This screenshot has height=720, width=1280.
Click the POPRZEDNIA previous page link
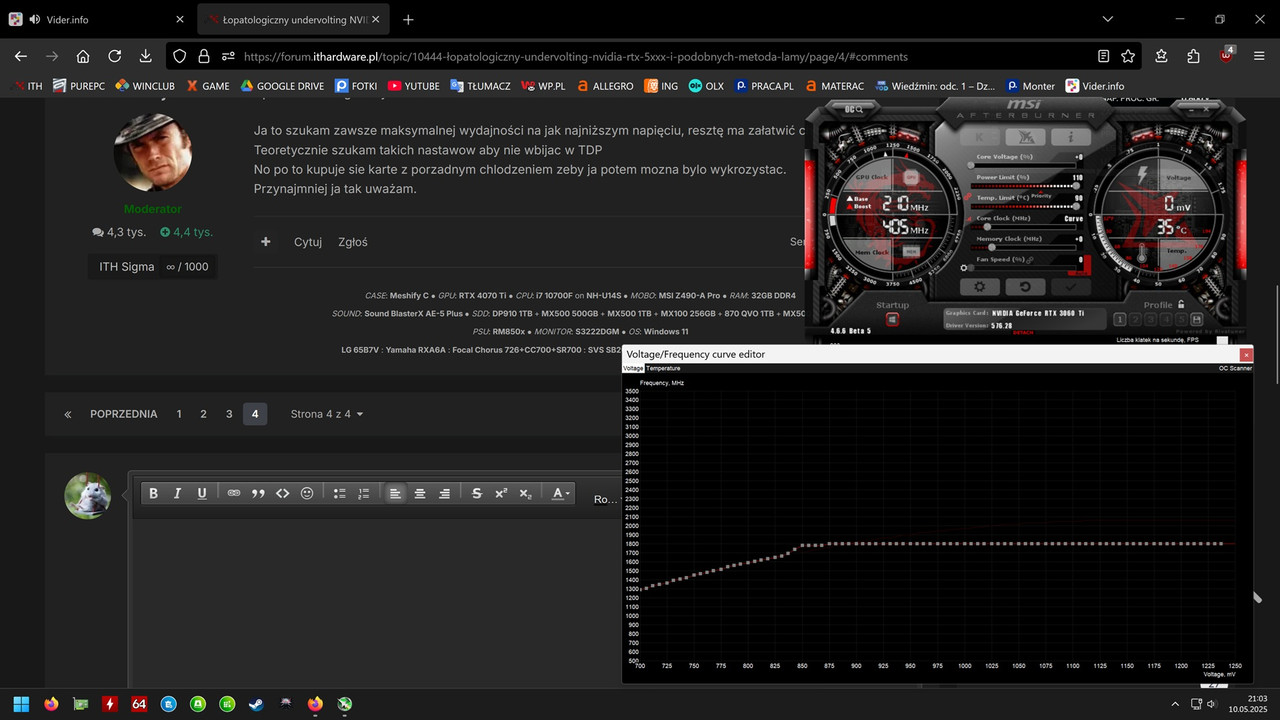point(123,414)
